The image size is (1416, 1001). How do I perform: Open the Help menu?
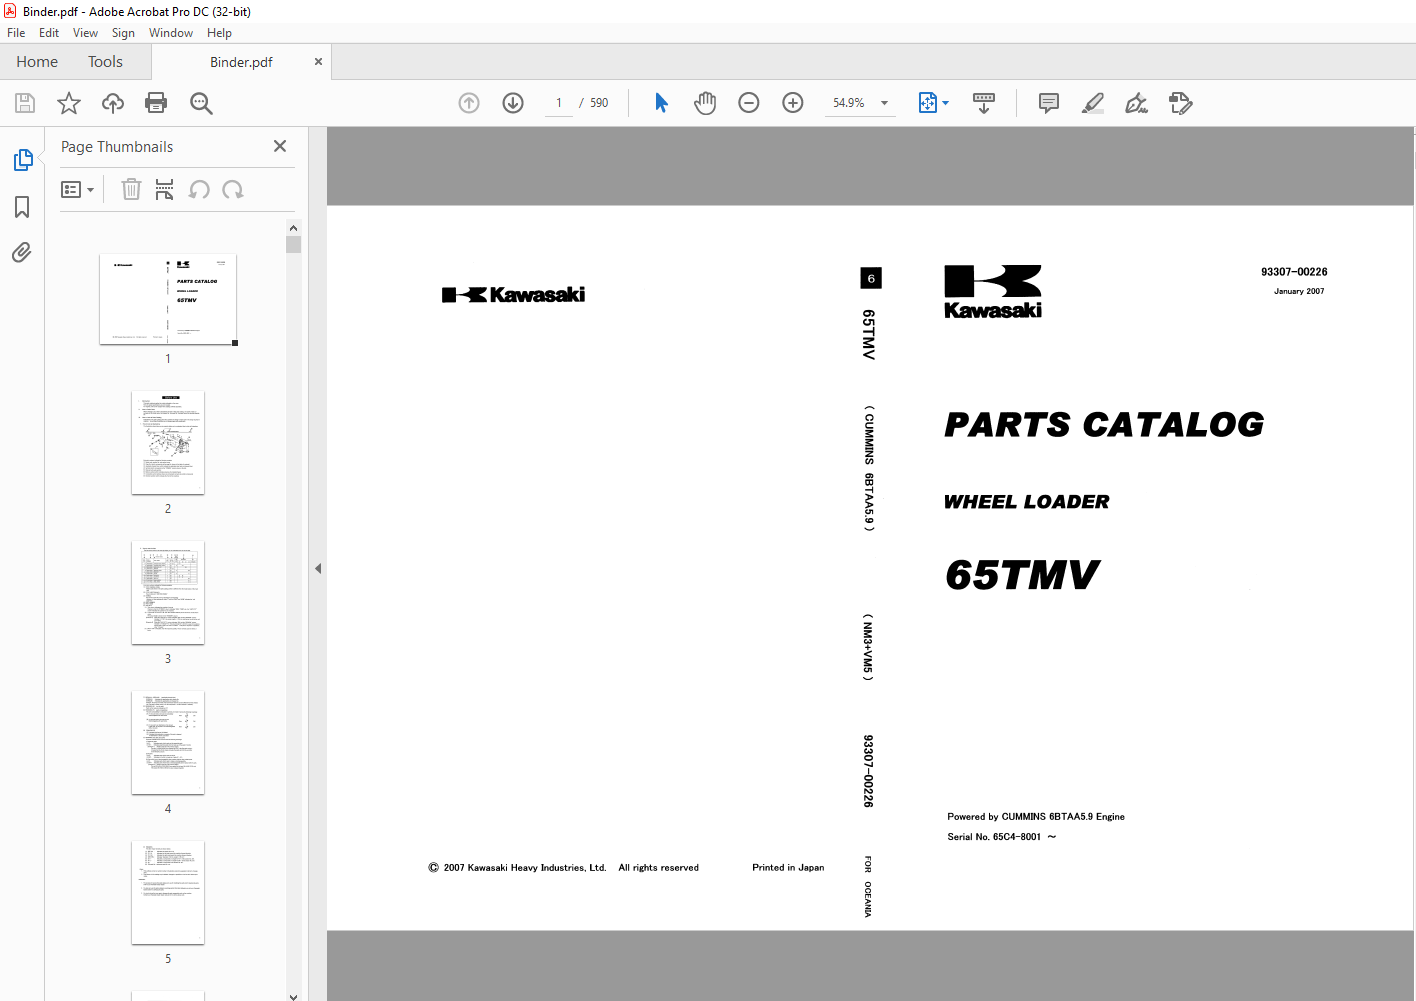click(x=219, y=33)
